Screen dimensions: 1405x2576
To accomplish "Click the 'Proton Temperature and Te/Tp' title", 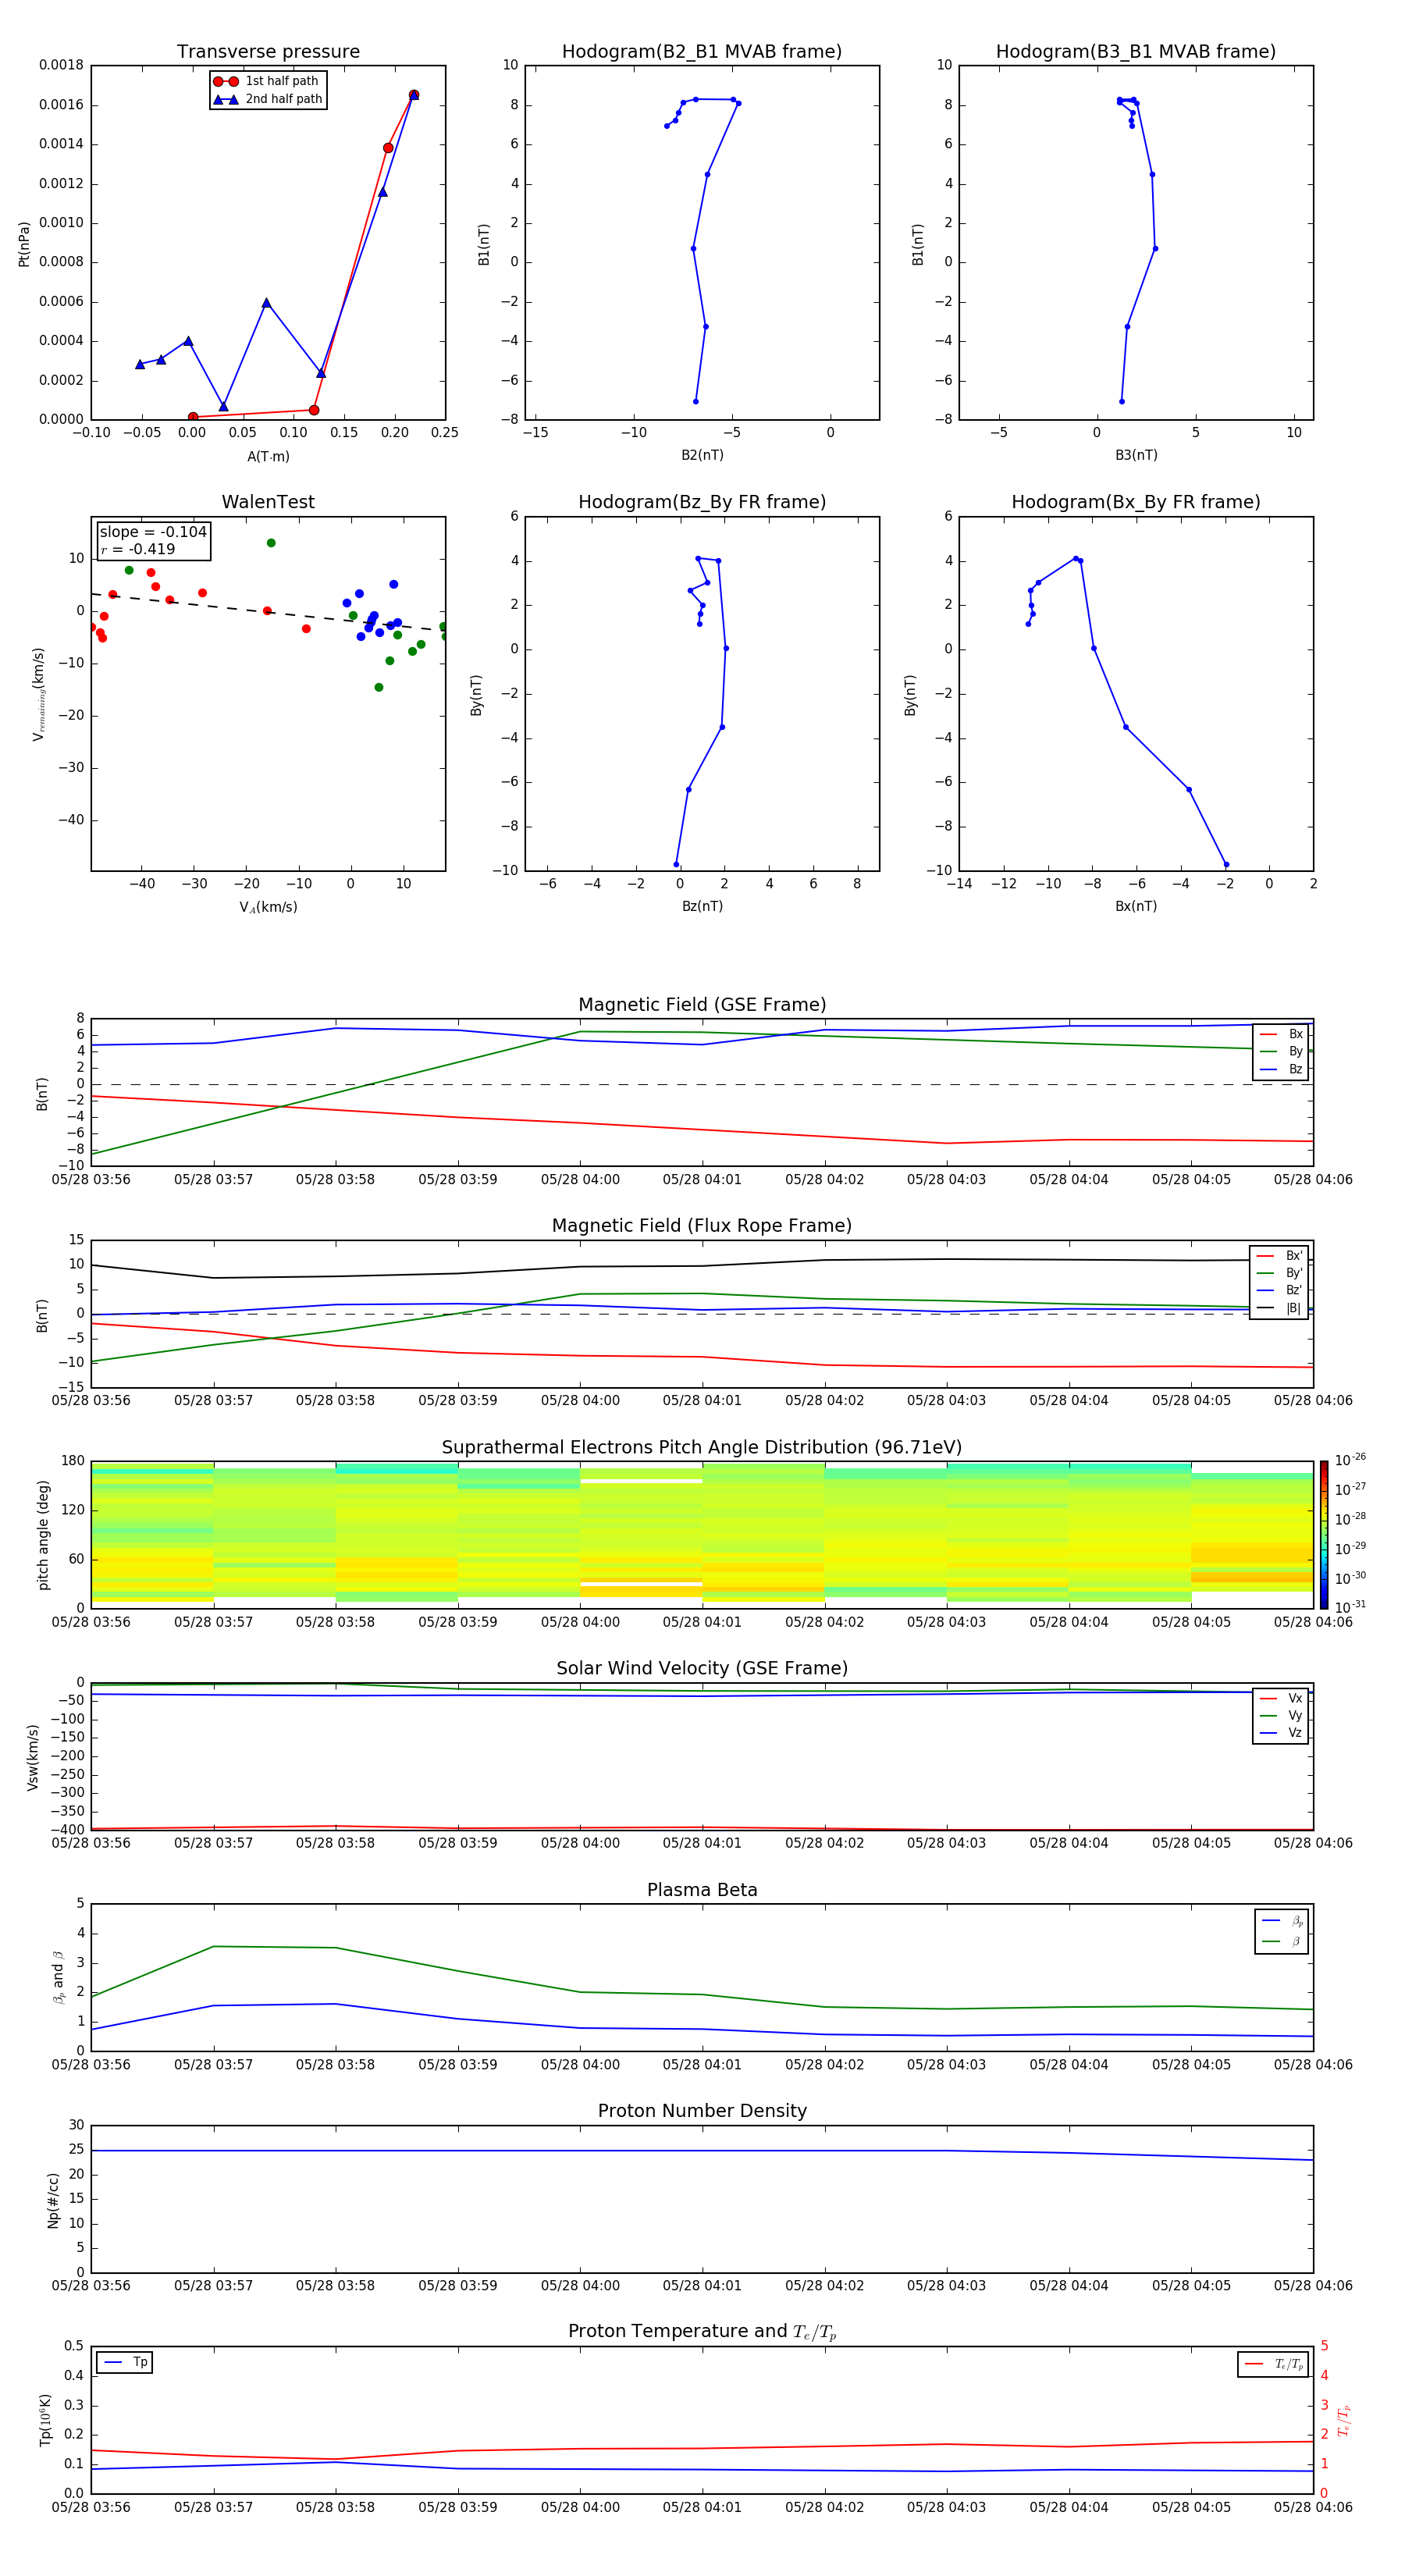I will click(702, 2332).
